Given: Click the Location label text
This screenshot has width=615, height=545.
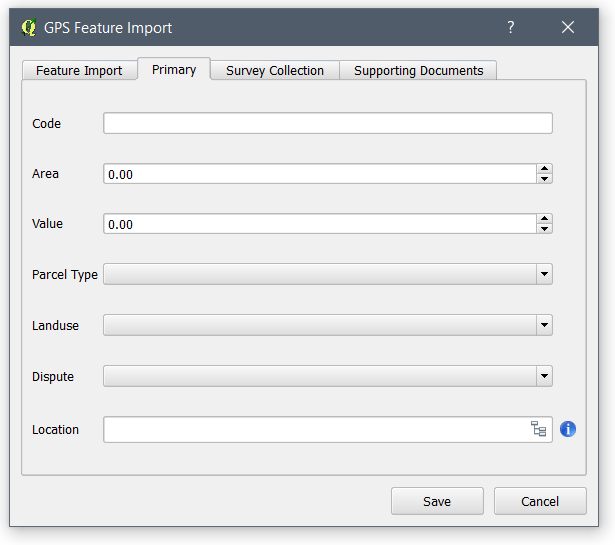Looking at the screenshot, I should [55, 429].
